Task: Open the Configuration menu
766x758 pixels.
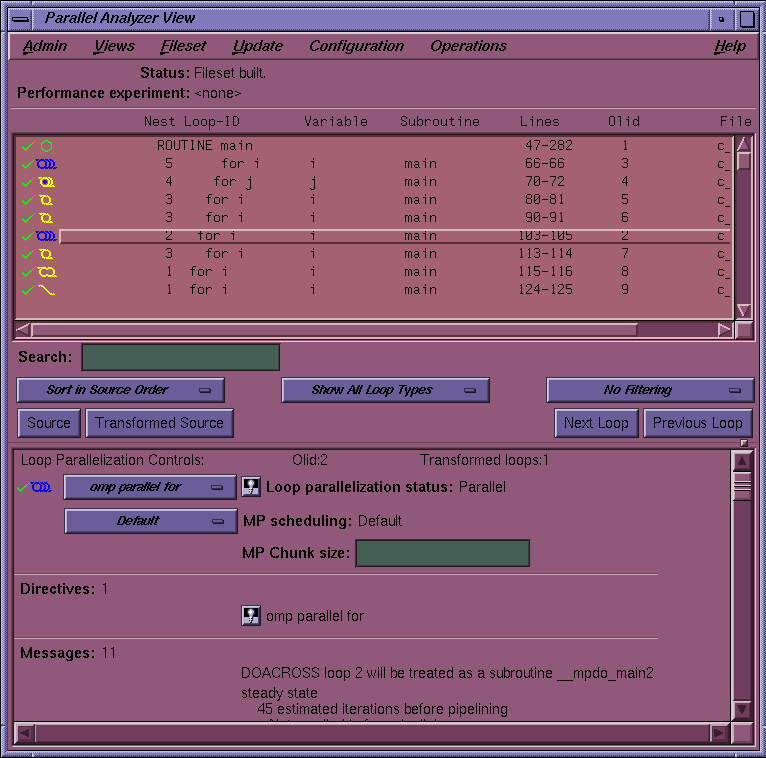Action: [357, 46]
